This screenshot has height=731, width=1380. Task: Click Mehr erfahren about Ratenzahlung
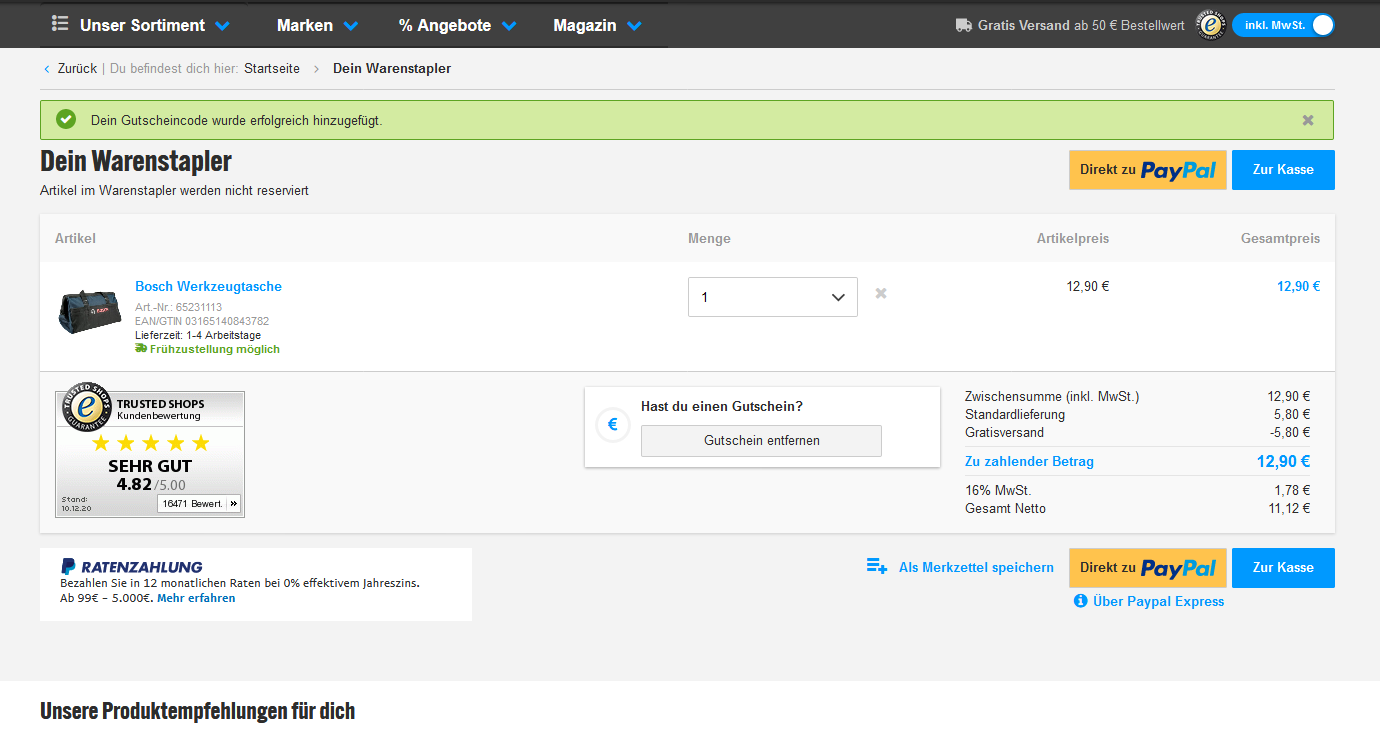196,598
